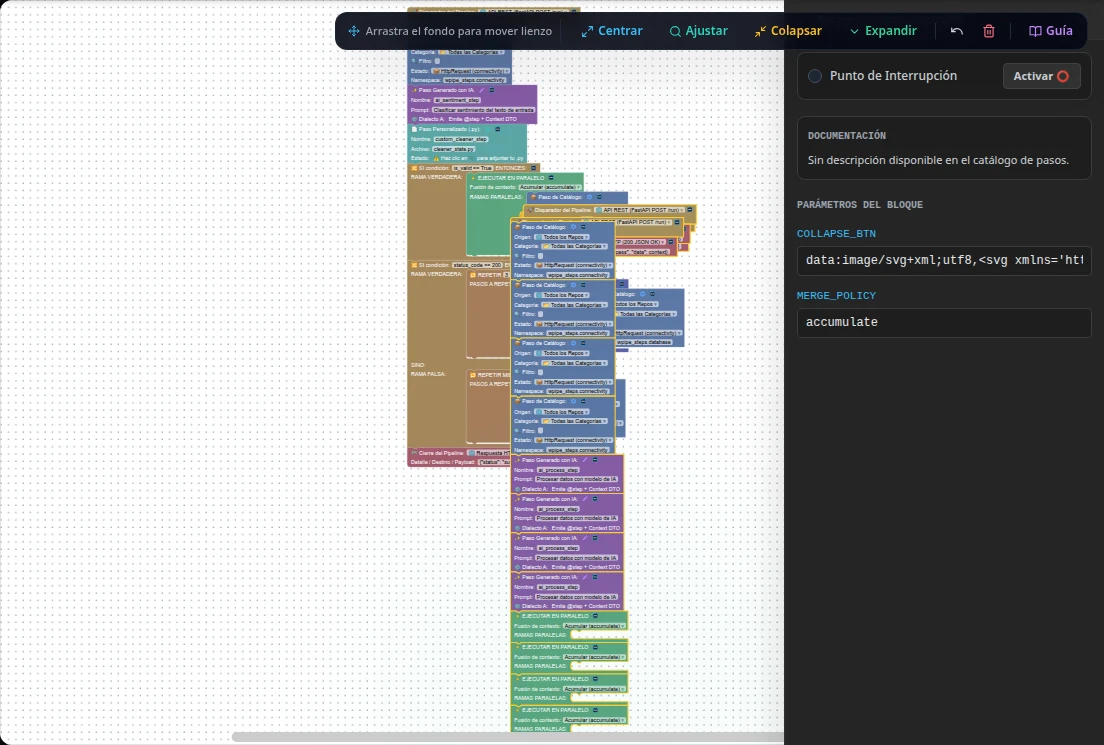The height and width of the screenshot is (745, 1104).
Task: Click the undo arrow icon in the toolbar
Action: (x=956, y=31)
